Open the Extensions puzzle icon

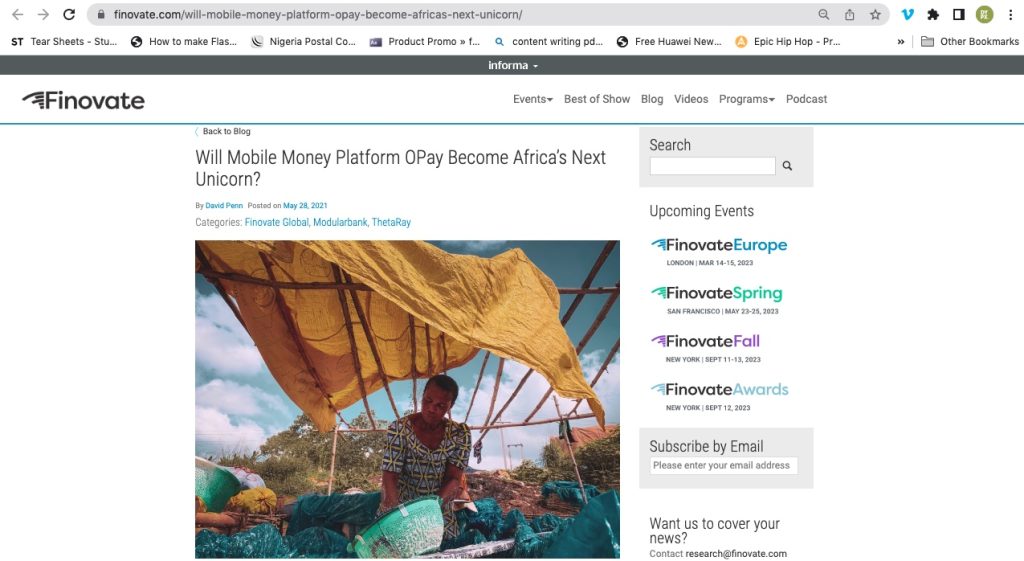(x=933, y=14)
